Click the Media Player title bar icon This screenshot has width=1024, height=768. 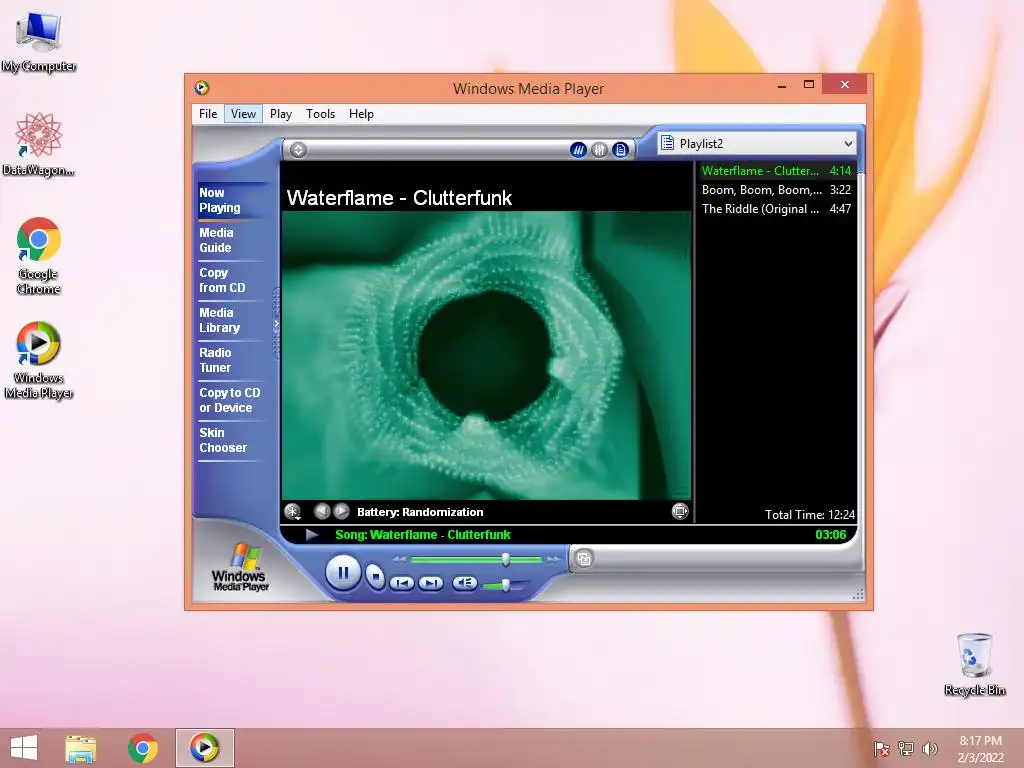202,88
